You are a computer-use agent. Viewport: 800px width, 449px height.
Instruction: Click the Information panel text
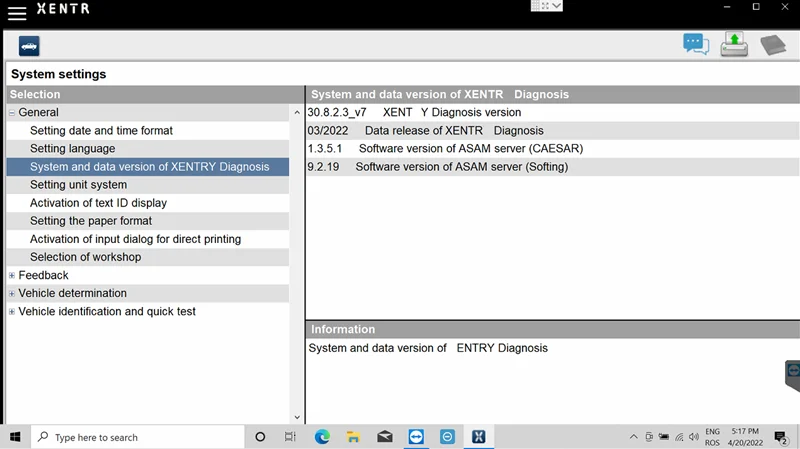pyautogui.click(x=428, y=348)
